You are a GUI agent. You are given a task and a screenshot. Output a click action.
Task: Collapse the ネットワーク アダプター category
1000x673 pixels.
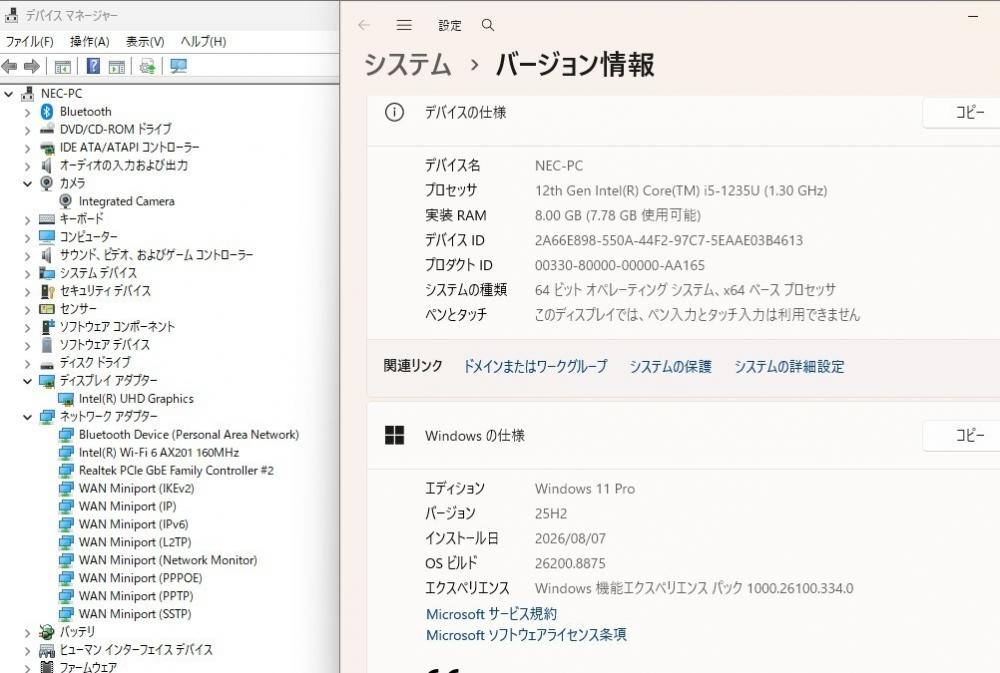pos(27,417)
